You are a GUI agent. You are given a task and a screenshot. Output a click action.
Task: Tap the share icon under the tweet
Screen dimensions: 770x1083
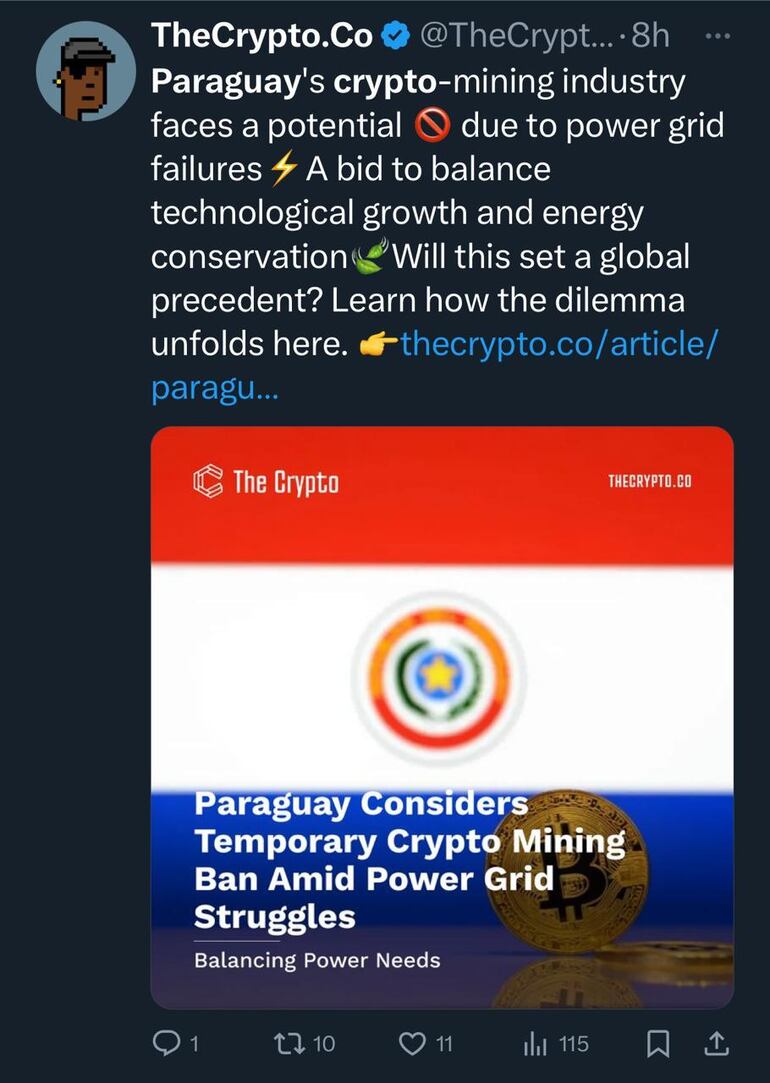716,1044
